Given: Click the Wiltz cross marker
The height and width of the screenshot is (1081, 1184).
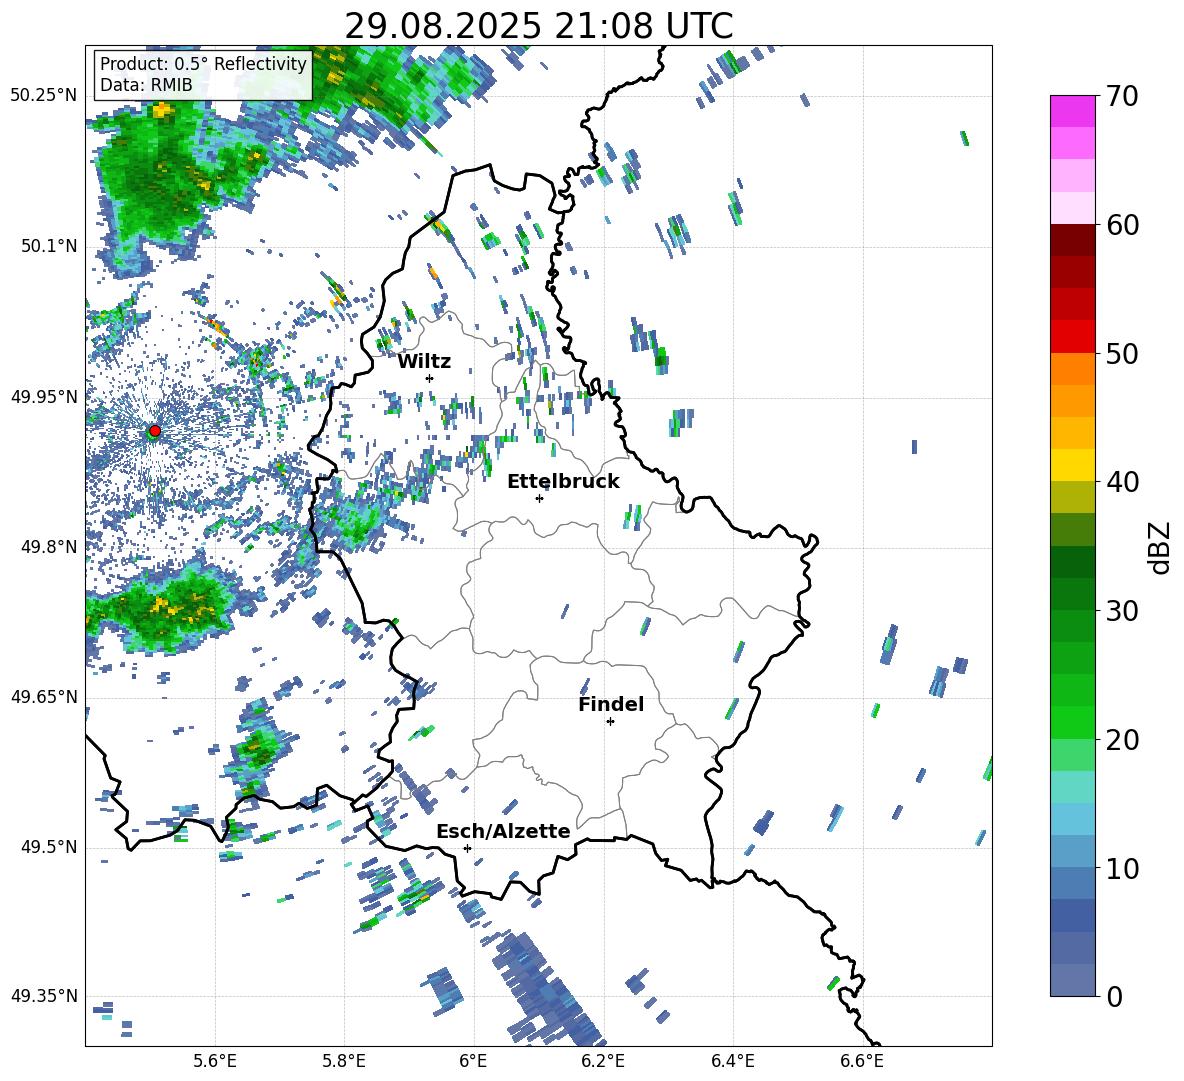Looking at the screenshot, I should (430, 378).
